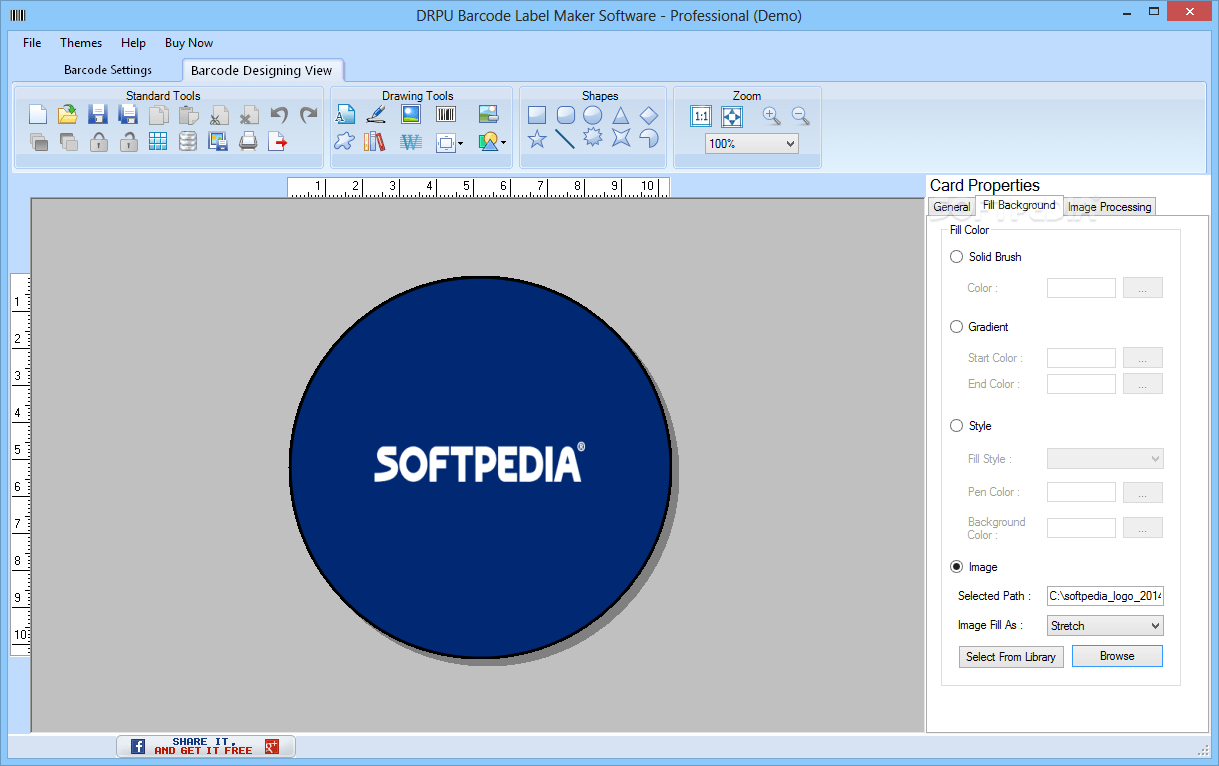Image resolution: width=1219 pixels, height=766 pixels.
Task: Click the Zoom In magnifier icon
Action: click(x=770, y=116)
